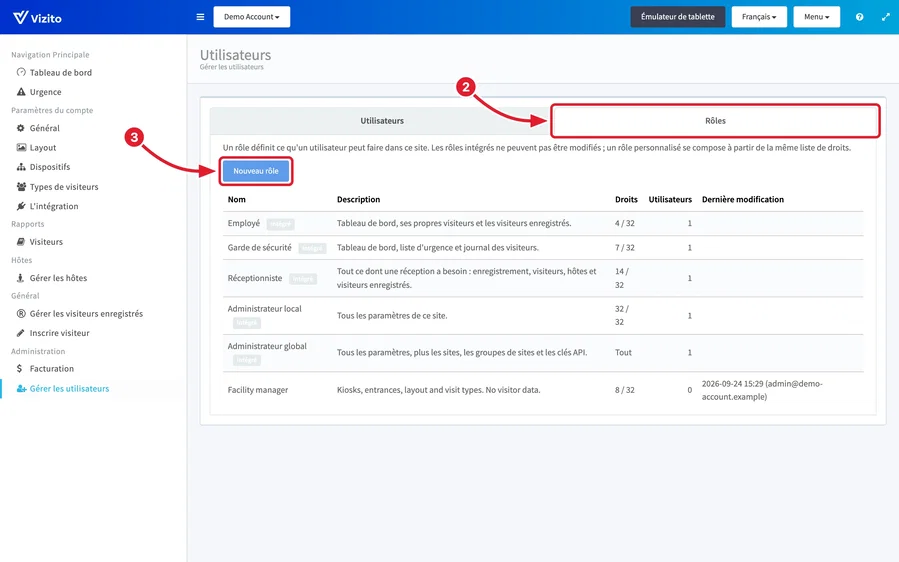Click the Nom column header
This screenshot has width=899, height=562.
click(x=237, y=200)
